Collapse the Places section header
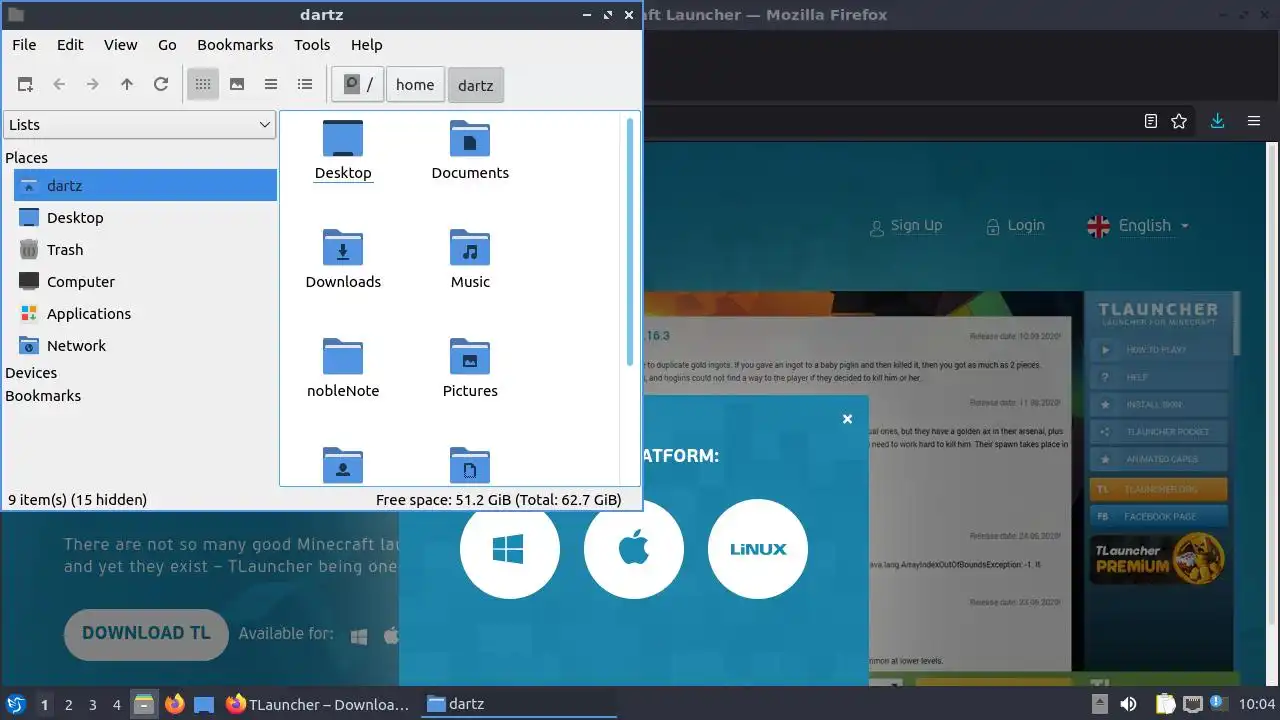 (27, 158)
